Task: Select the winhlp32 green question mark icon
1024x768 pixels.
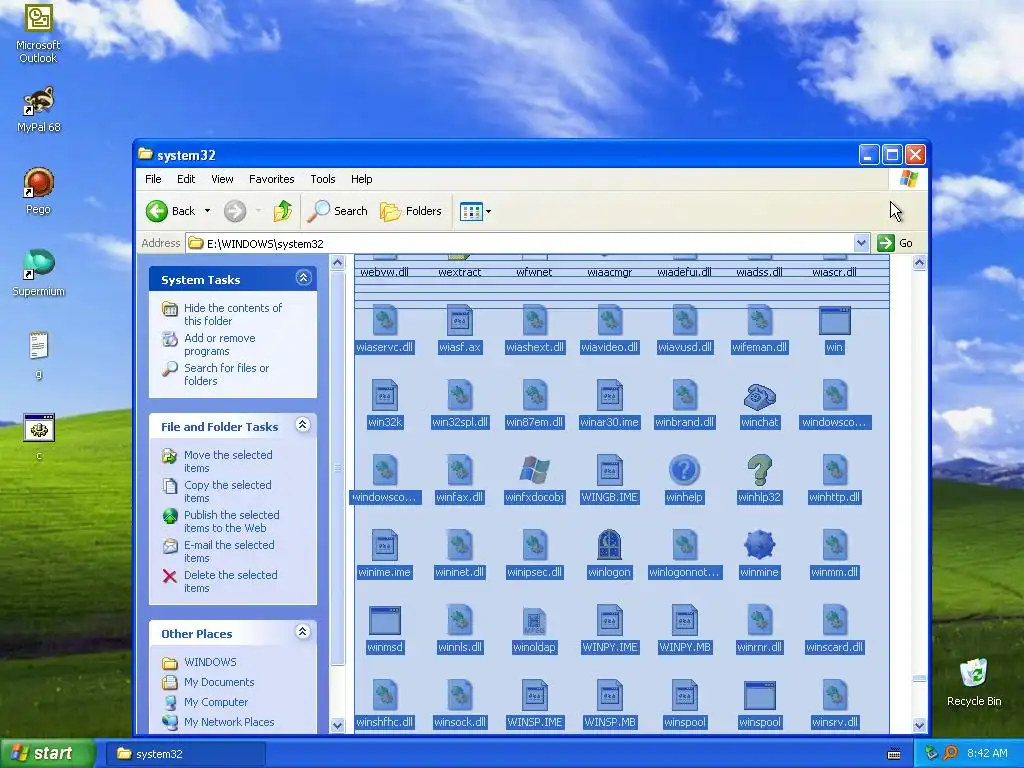Action: click(760, 470)
